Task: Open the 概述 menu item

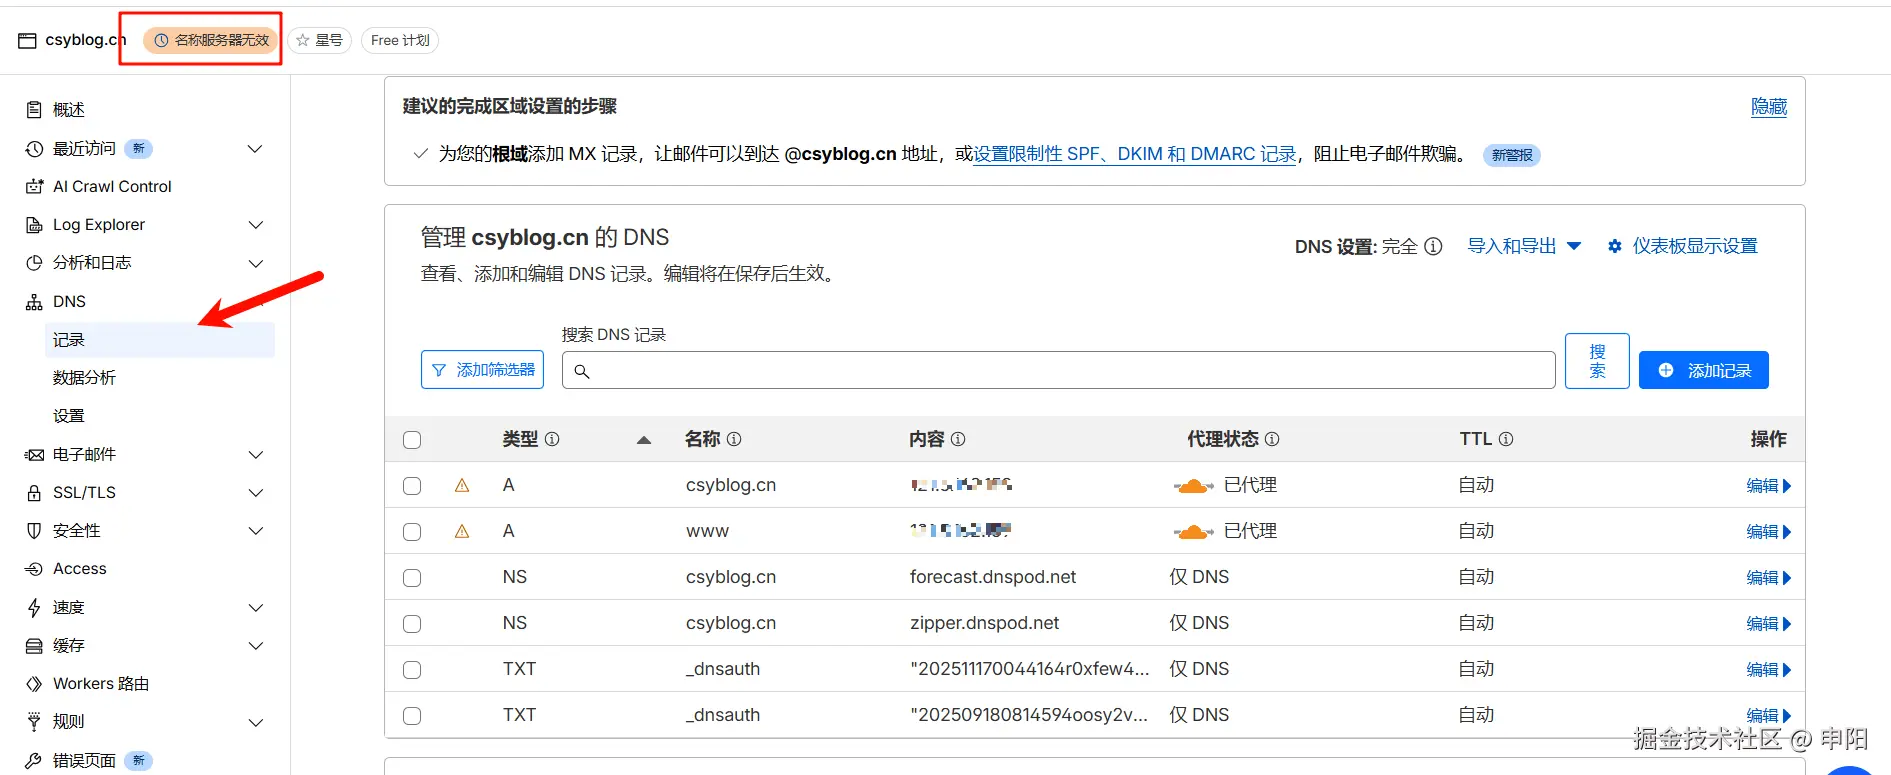Action: coord(69,110)
